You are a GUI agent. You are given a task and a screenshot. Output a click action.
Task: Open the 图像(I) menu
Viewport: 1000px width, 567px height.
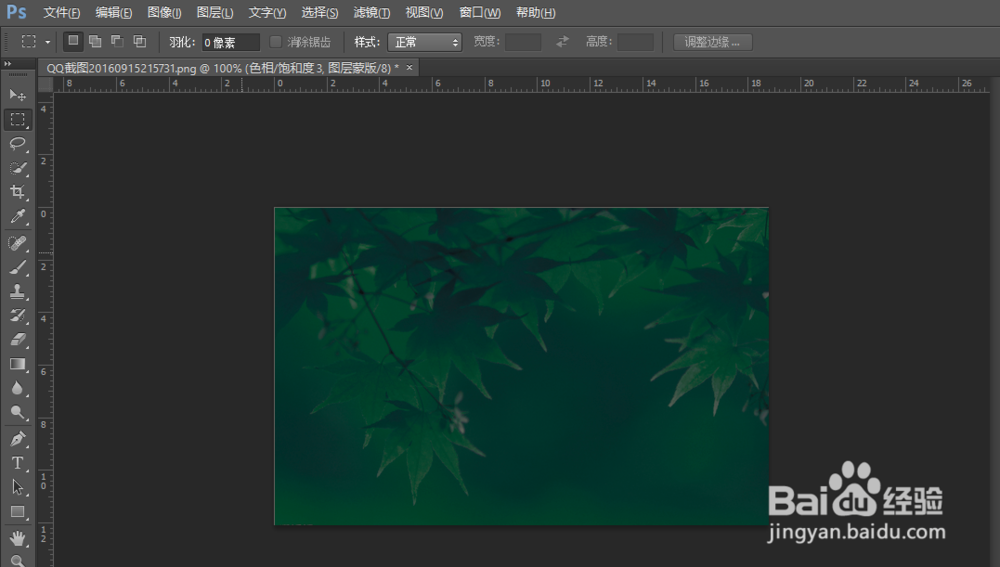[164, 13]
